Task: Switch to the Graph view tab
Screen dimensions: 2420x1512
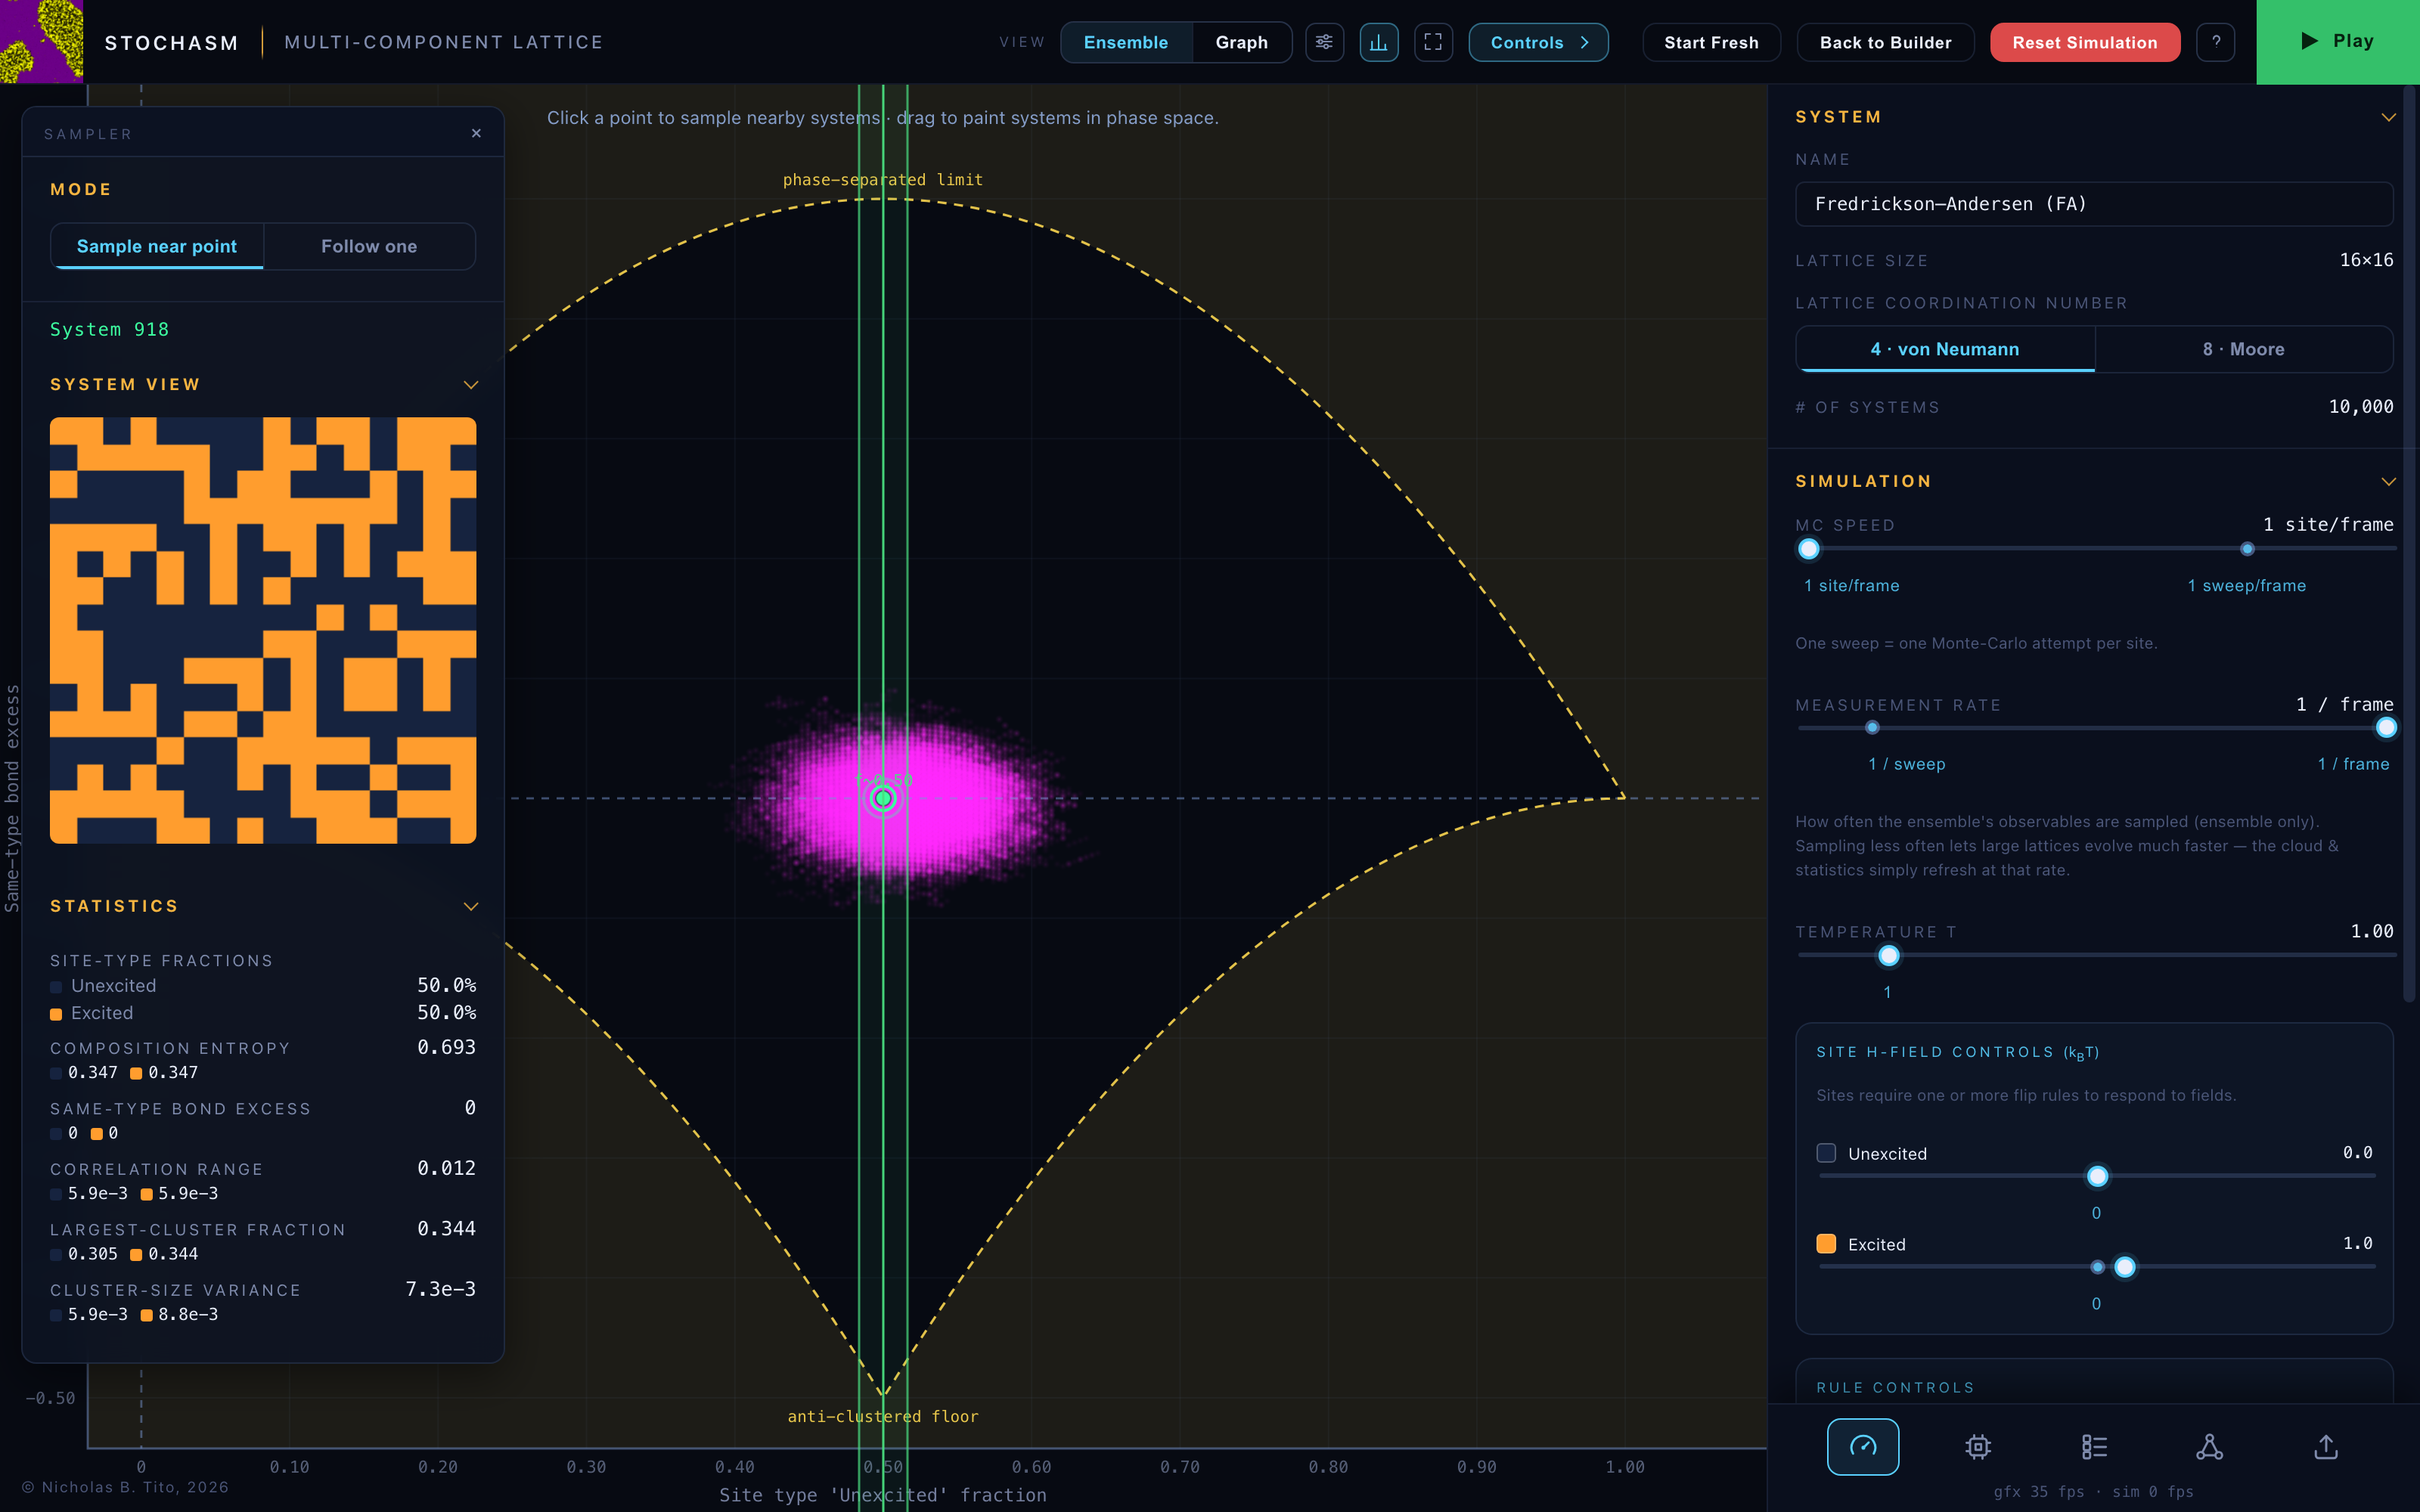Action: [1241, 42]
